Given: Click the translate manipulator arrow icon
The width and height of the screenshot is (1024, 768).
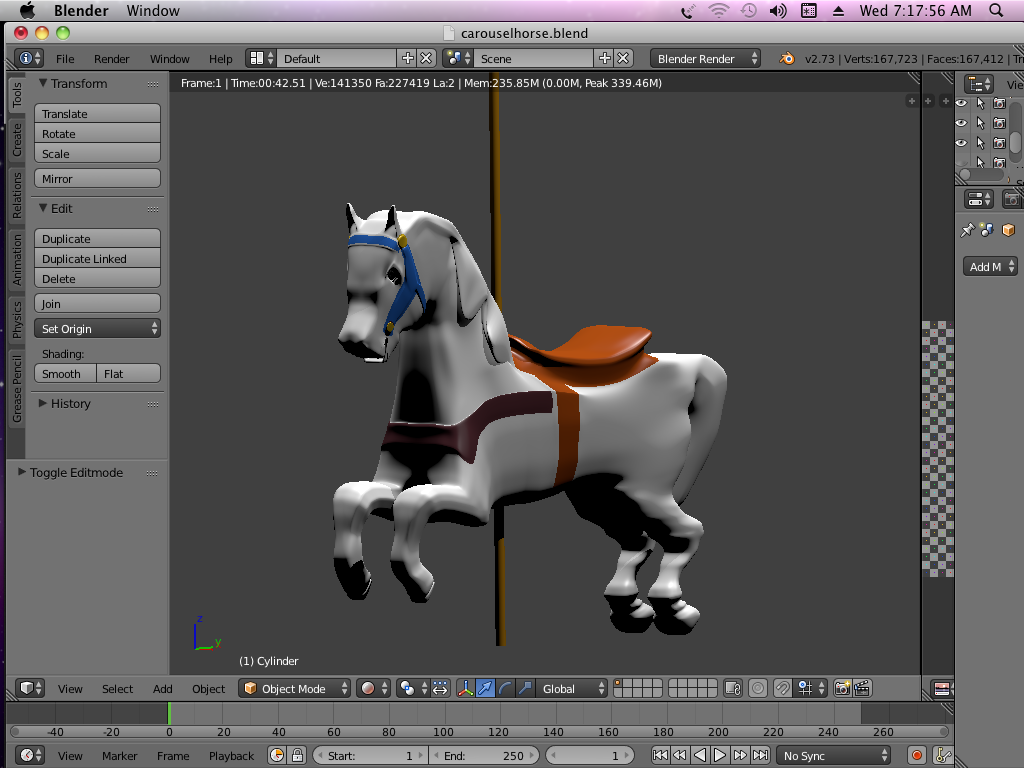Looking at the screenshot, I should [x=485, y=688].
